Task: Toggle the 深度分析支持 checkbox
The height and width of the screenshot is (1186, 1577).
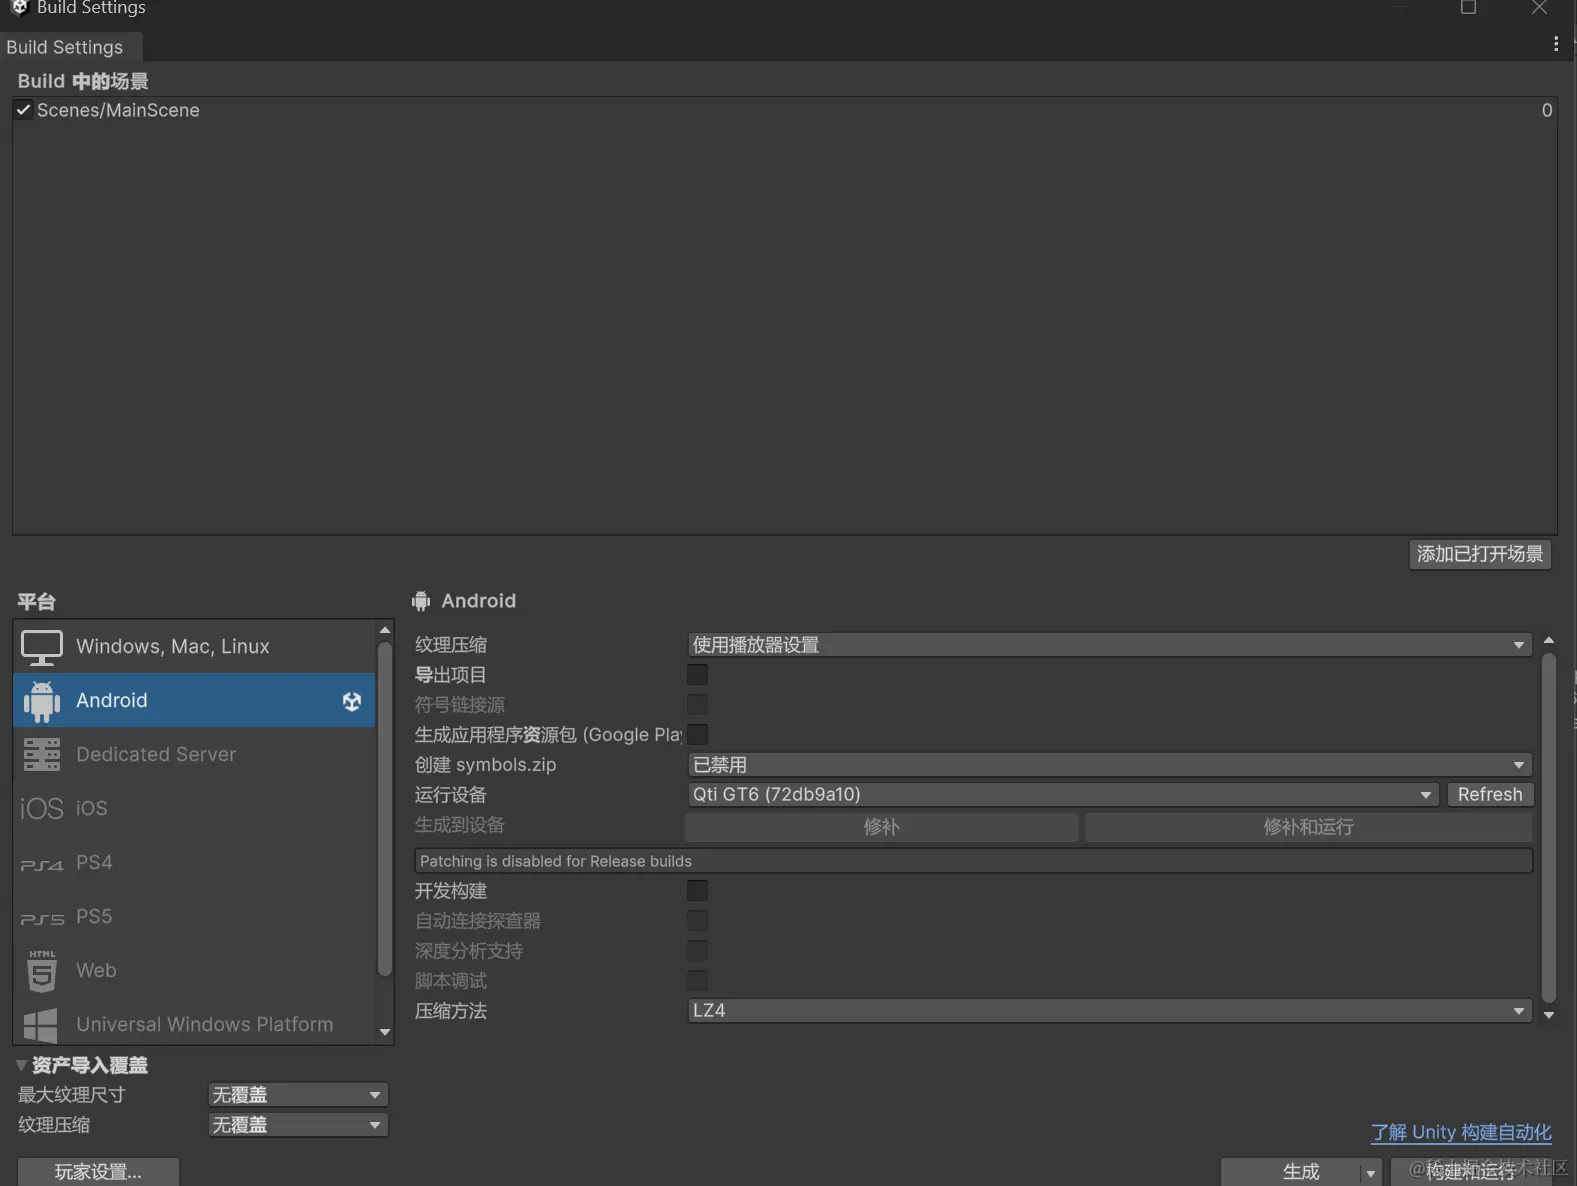Action: (697, 951)
